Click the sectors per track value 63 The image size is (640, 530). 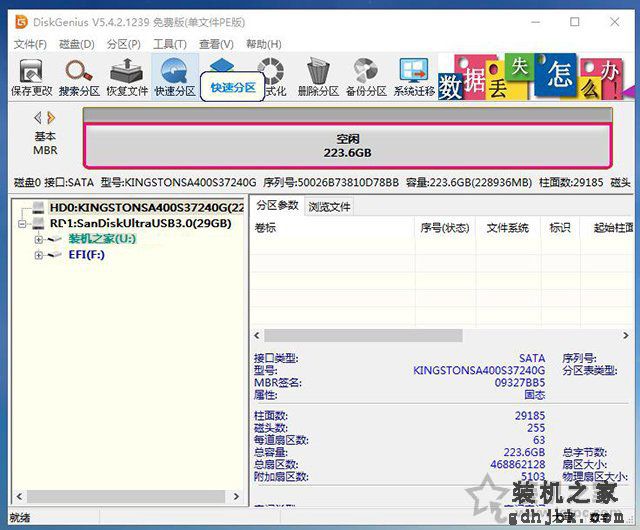(539, 440)
